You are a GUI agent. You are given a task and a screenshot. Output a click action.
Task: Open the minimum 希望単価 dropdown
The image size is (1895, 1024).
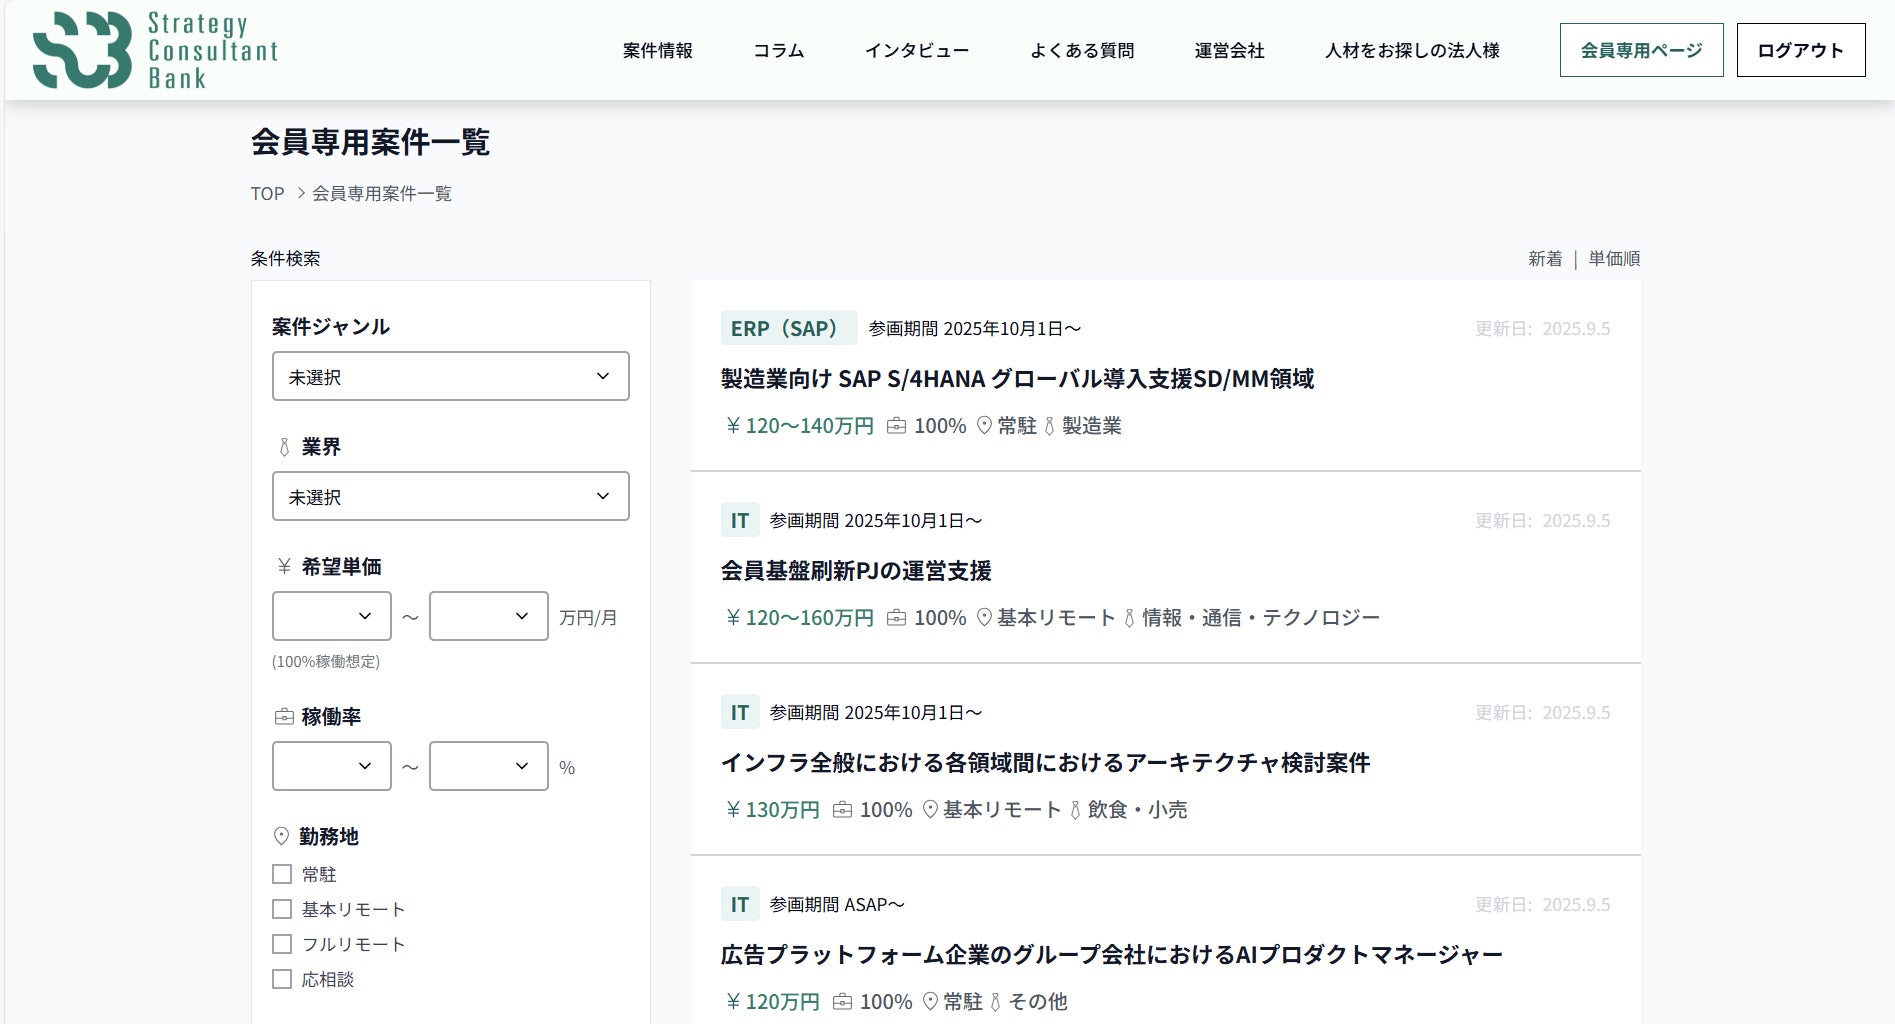331,616
